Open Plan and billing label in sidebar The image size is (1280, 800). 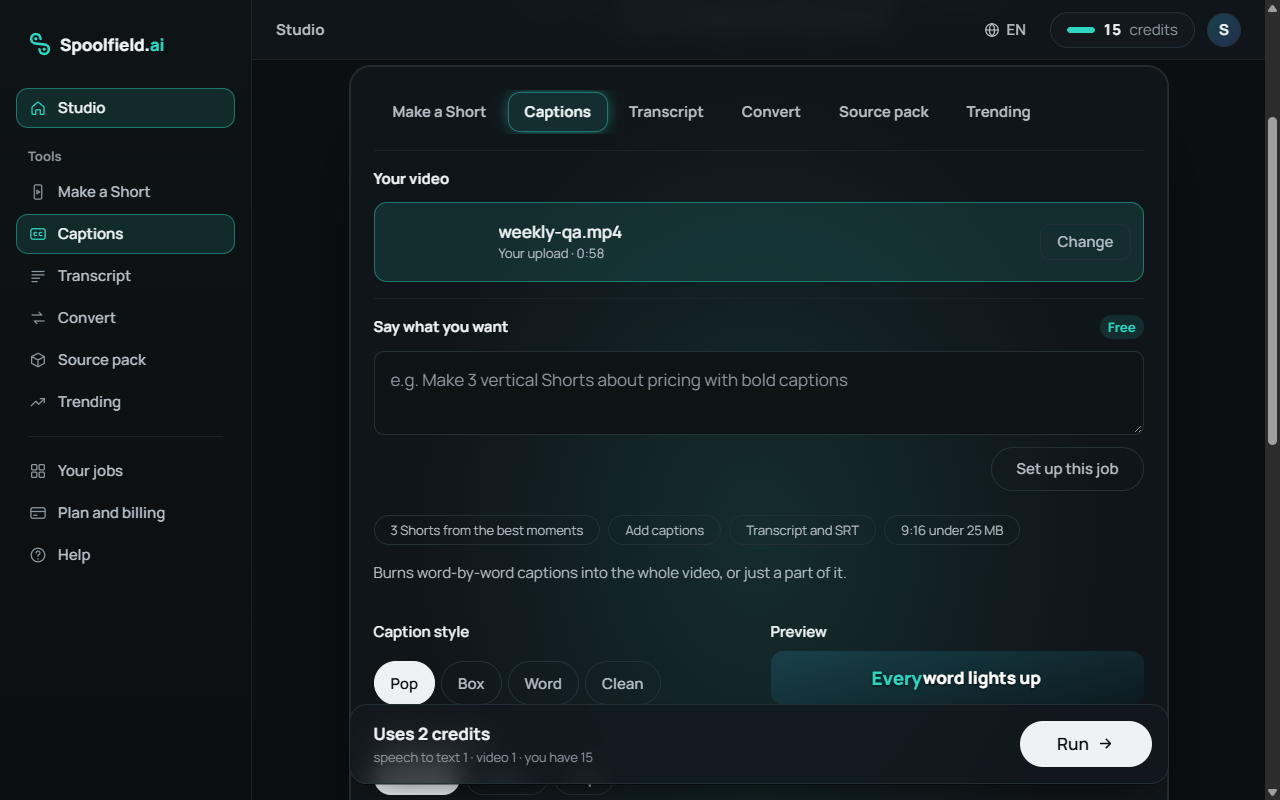click(x=111, y=513)
